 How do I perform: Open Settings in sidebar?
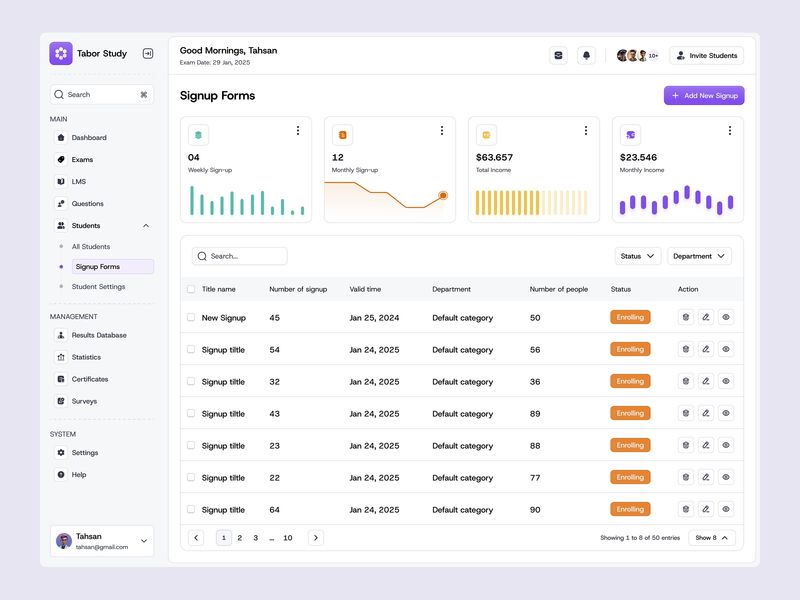coord(85,453)
